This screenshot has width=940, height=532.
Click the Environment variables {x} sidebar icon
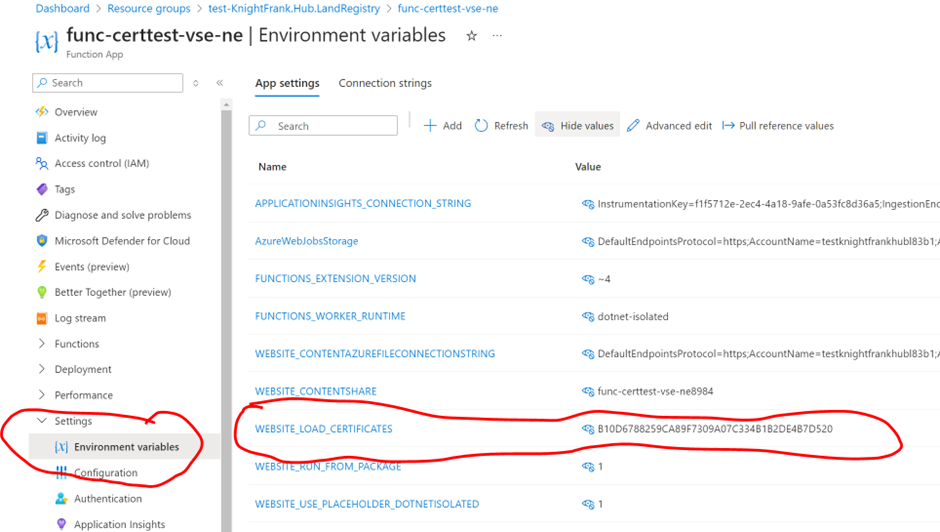coord(61,447)
